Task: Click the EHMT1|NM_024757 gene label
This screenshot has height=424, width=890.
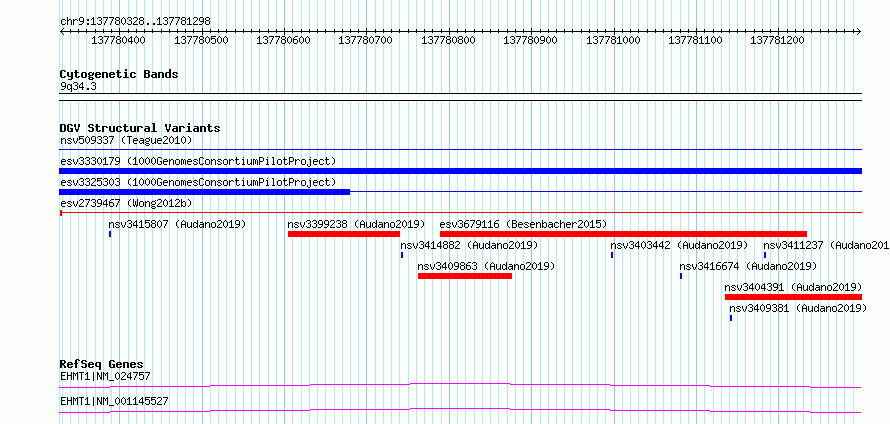Action: (105, 376)
